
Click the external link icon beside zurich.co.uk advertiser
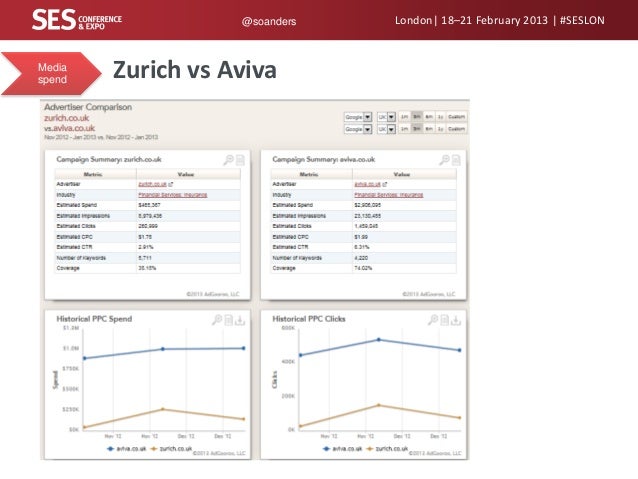tap(171, 184)
